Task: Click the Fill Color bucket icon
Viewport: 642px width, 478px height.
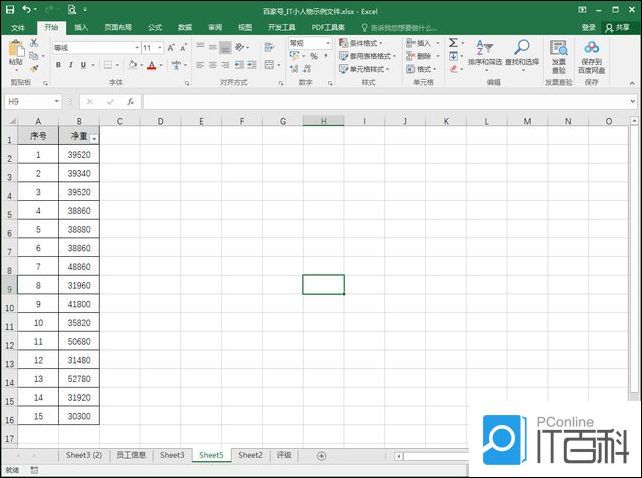Action: point(133,65)
